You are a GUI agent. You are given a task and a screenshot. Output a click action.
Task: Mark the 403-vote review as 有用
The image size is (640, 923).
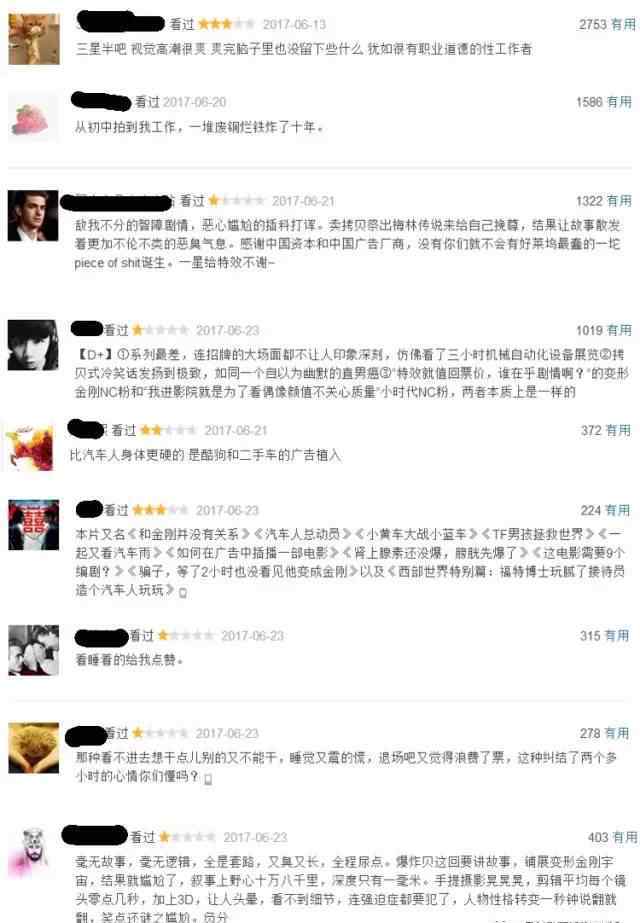[625, 837]
